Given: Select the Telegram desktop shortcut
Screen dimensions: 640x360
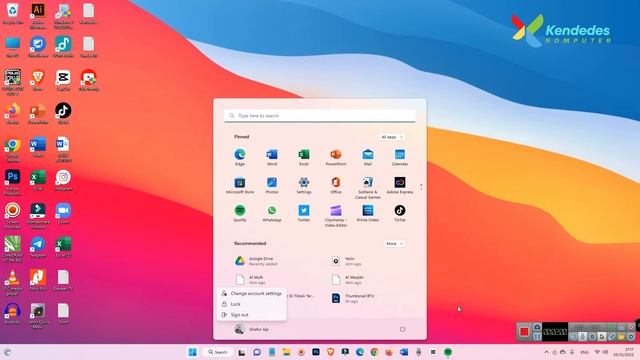Looking at the screenshot, I should 38,247.
